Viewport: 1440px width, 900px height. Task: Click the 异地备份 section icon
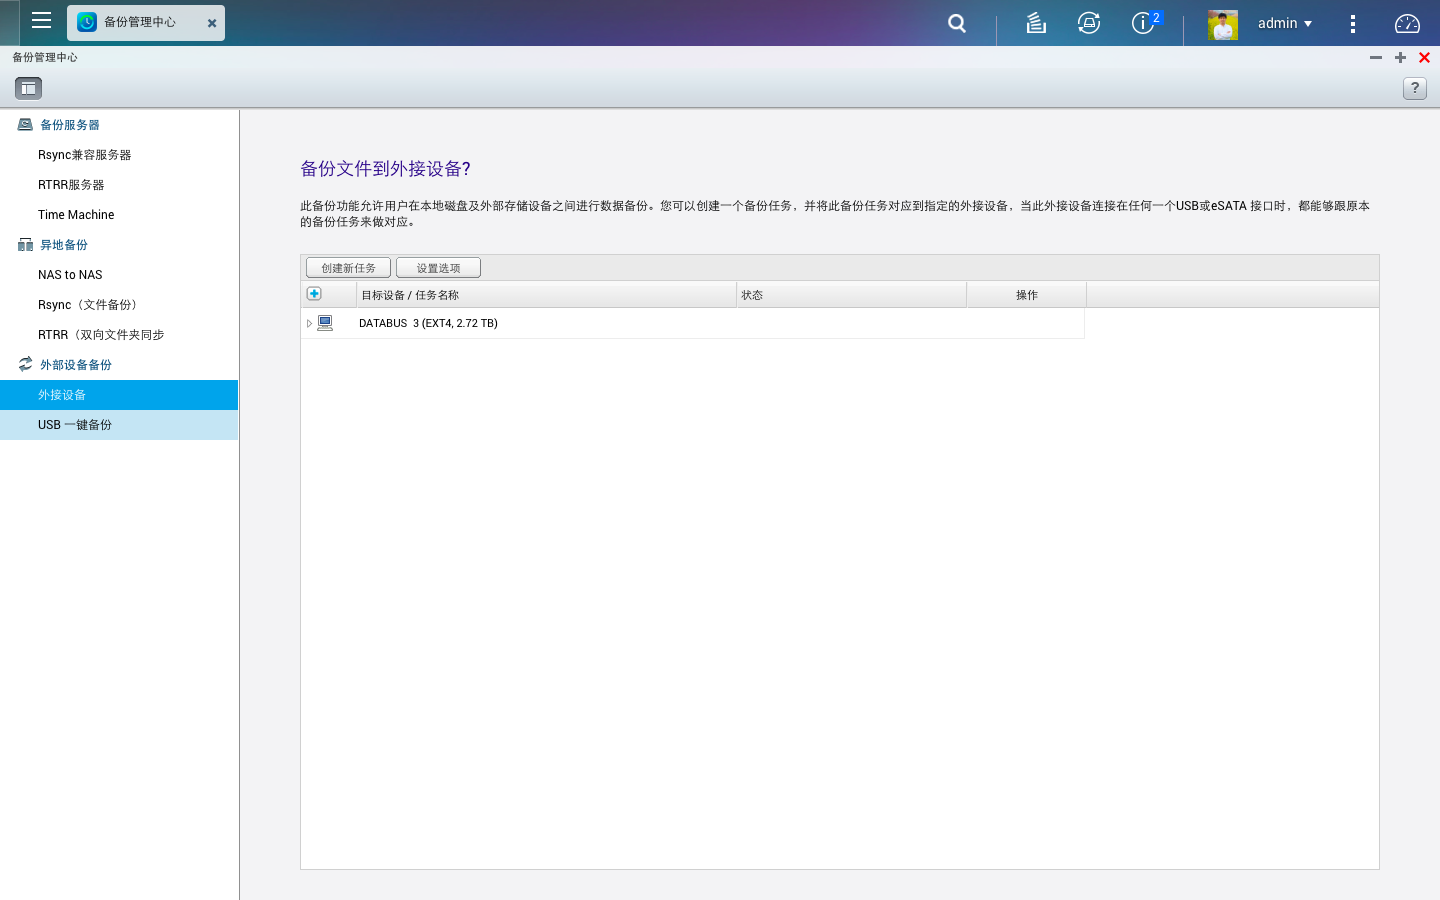click(25, 245)
